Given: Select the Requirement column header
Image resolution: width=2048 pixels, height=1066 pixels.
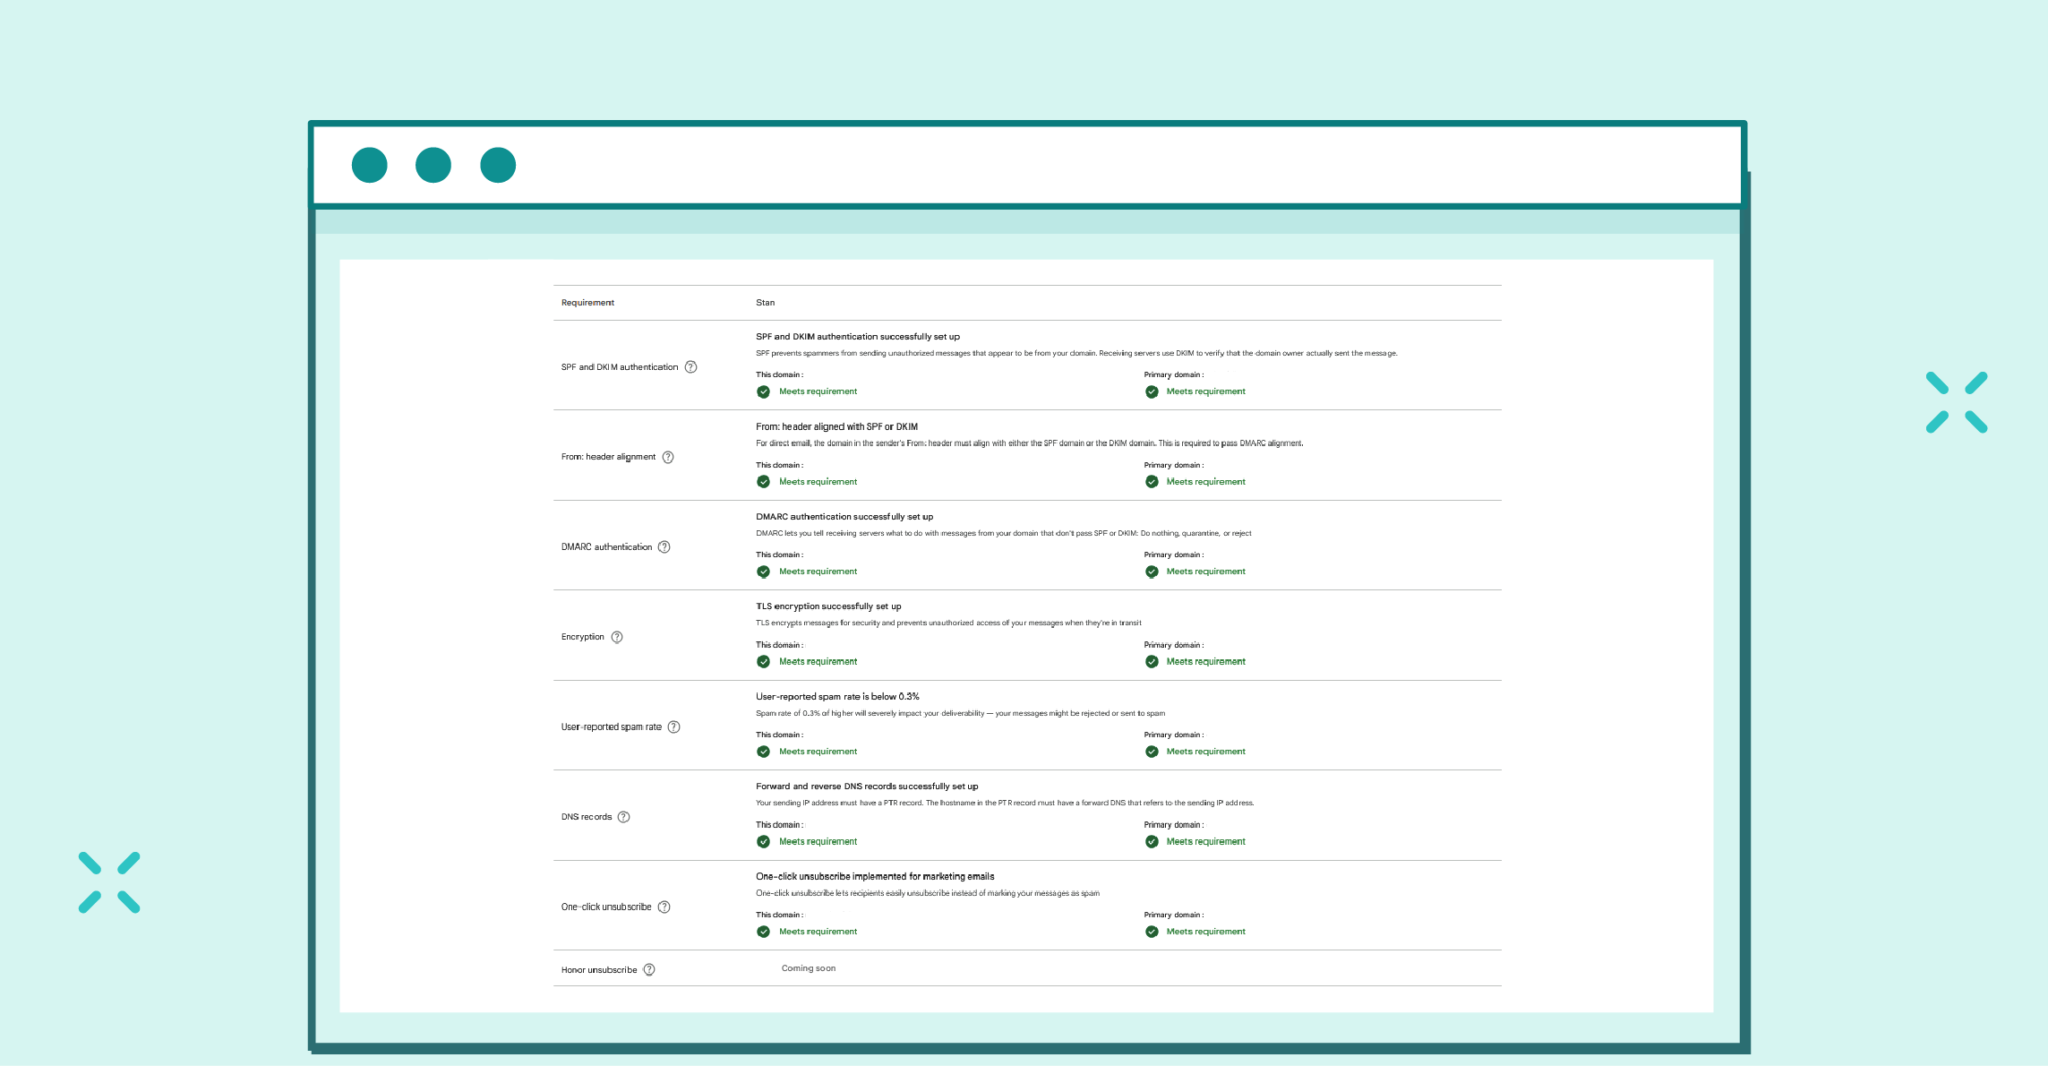Looking at the screenshot, I should pos(586,302).
